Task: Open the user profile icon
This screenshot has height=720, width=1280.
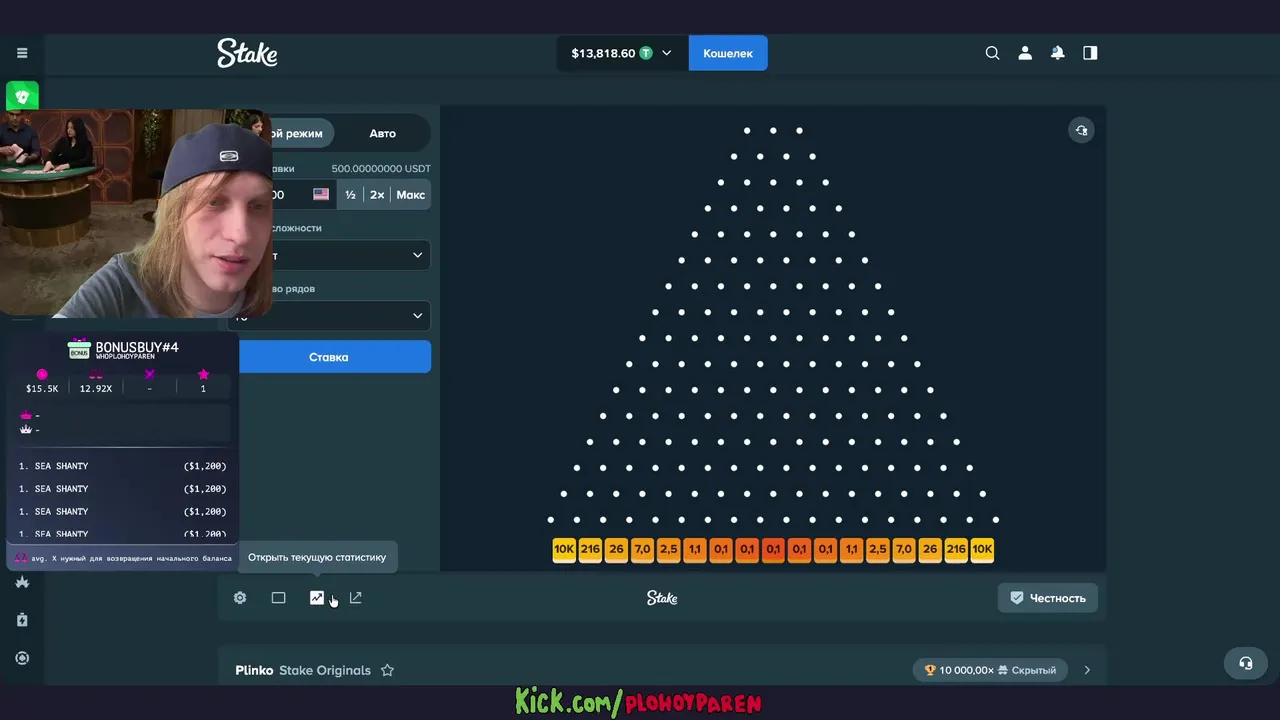Action: click(x=1025, y=53)
